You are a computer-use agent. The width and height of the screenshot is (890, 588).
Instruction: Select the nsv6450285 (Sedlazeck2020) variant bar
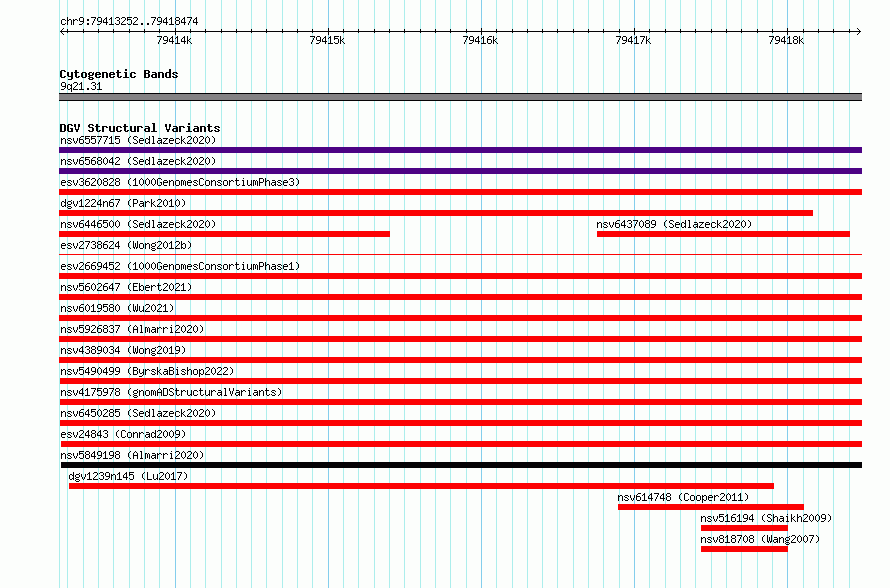coord(460,423)
